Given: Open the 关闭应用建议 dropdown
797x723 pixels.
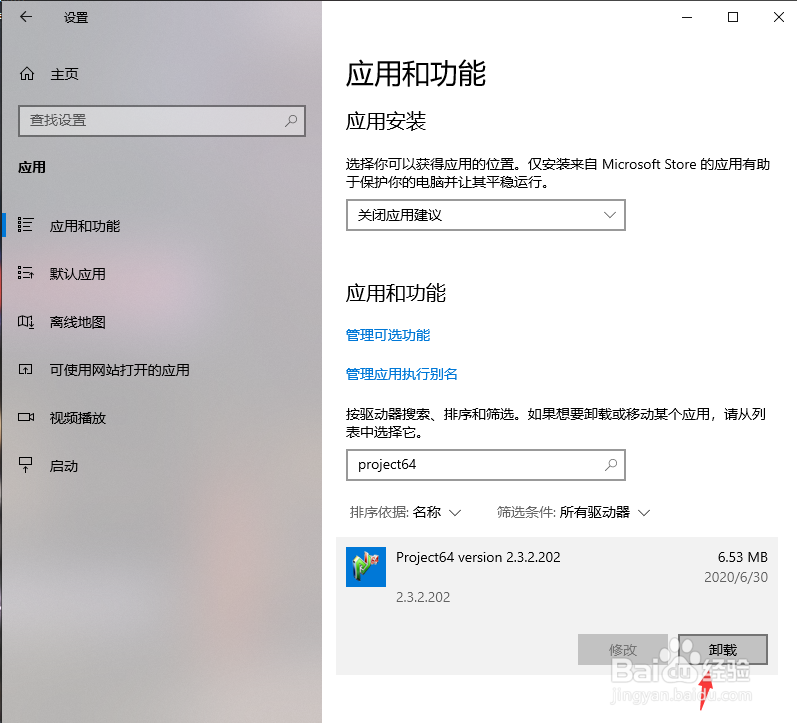Looking at the screenshot, I should coord(485,215).
